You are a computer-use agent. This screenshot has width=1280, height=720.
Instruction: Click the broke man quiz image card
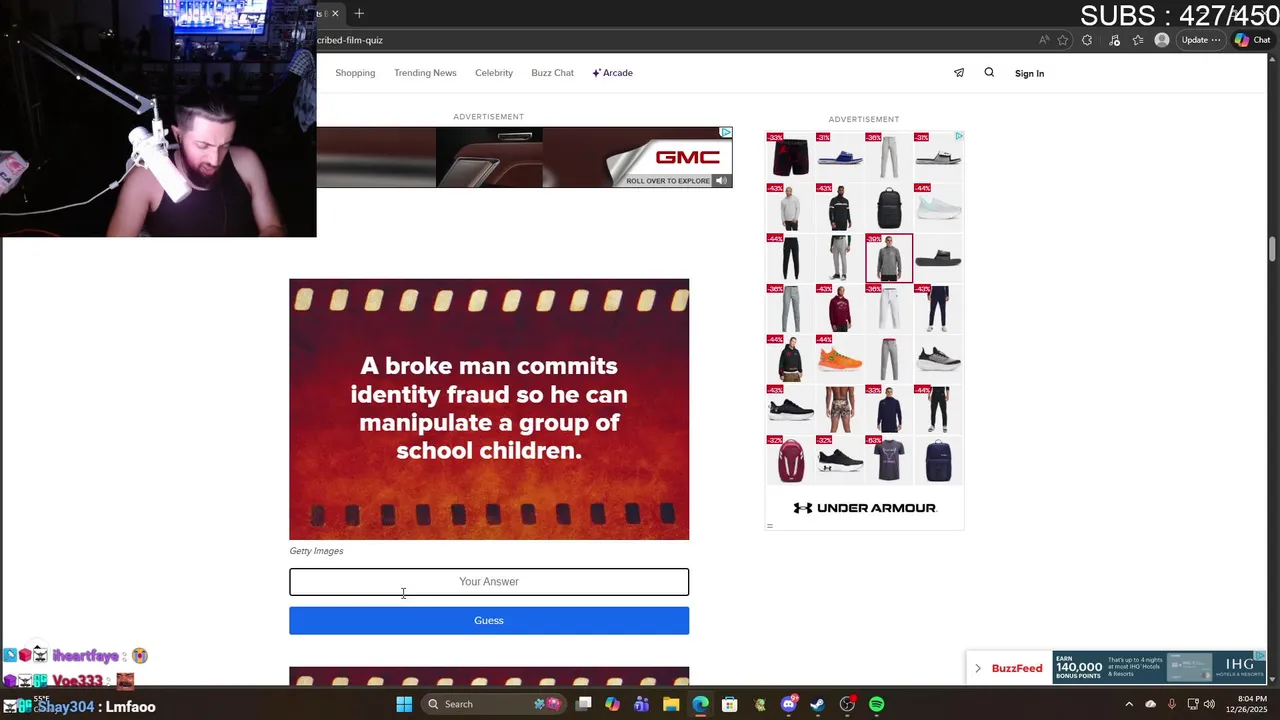(x=489, y=409)
